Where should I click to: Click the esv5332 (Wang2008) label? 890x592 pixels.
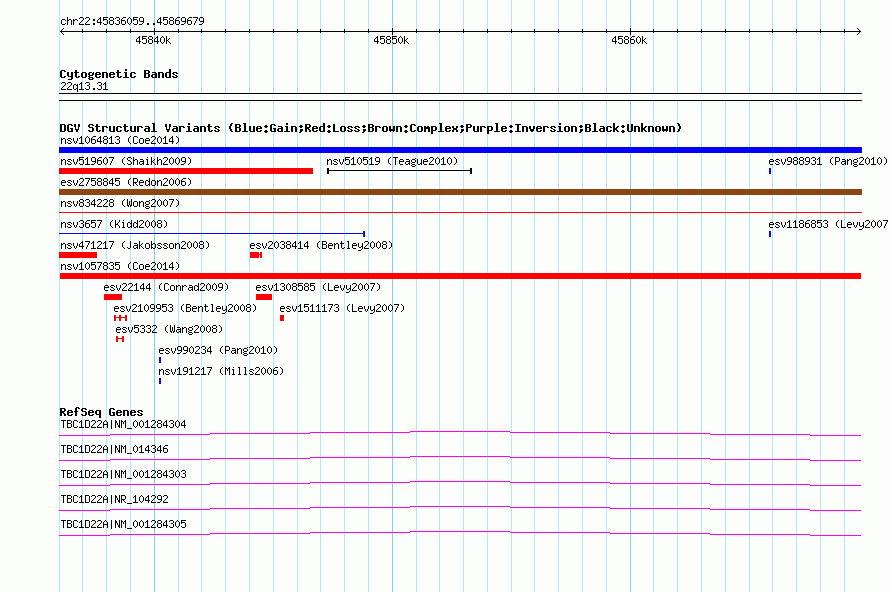(169, 329)
